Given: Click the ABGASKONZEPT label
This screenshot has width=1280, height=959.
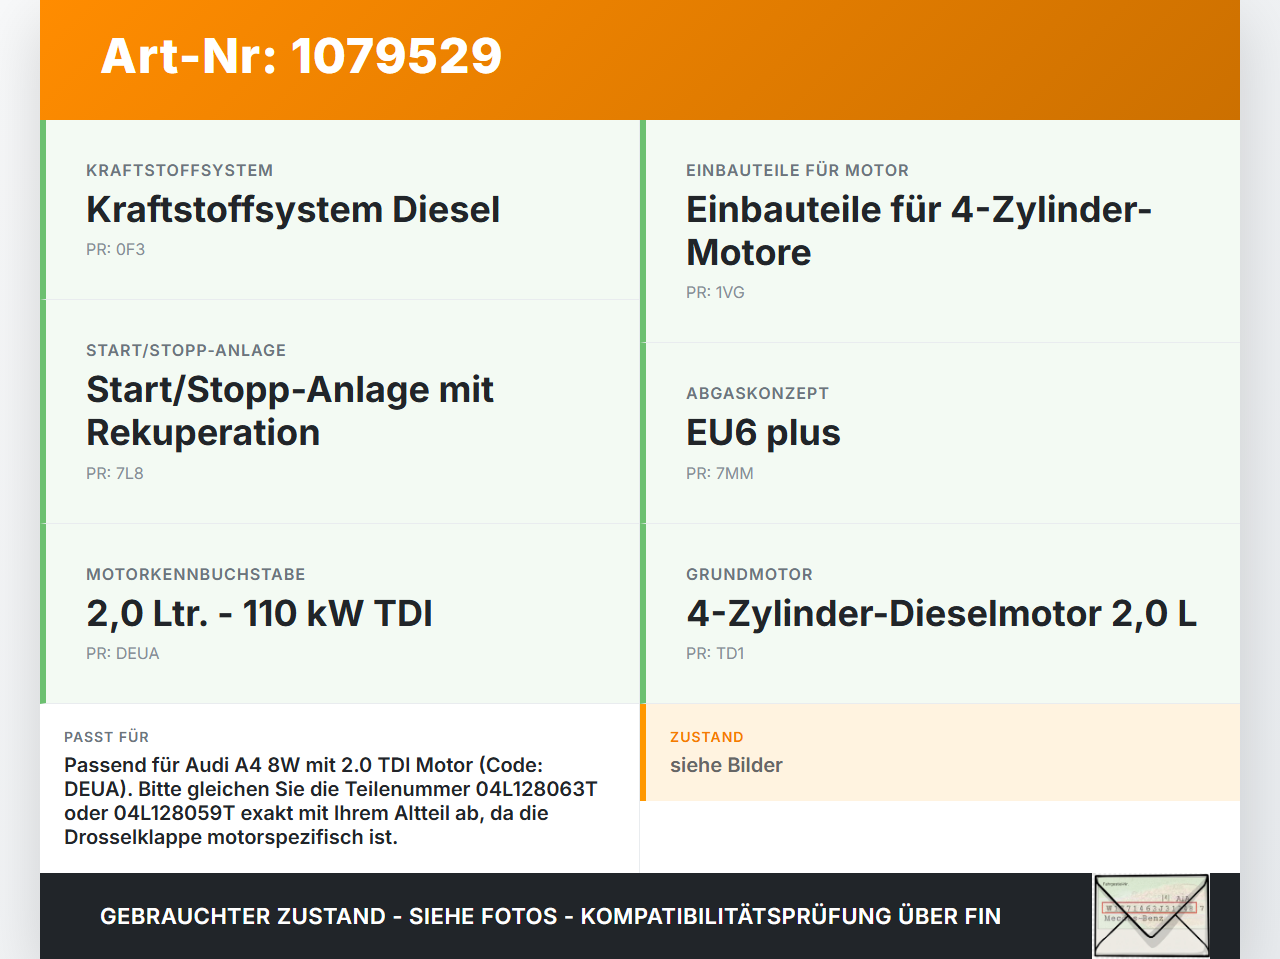Looking at the screenshot, I should click(x=758, y=394).
